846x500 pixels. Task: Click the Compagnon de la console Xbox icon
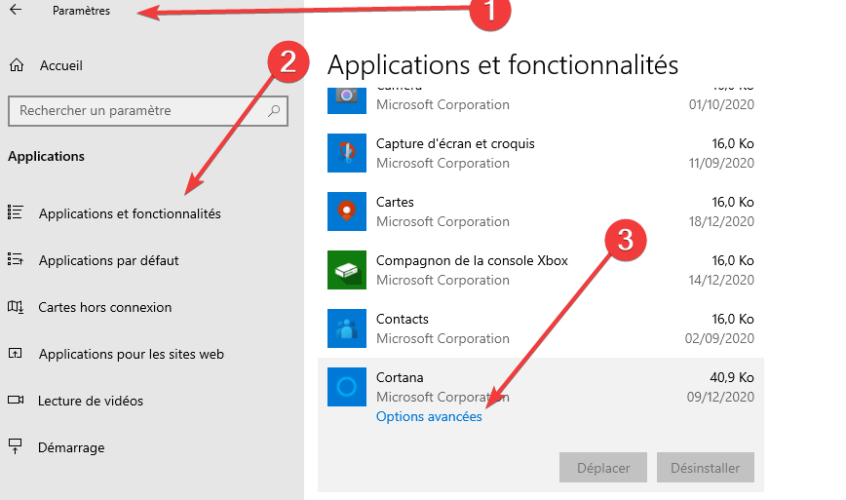(x=347, y=270)
